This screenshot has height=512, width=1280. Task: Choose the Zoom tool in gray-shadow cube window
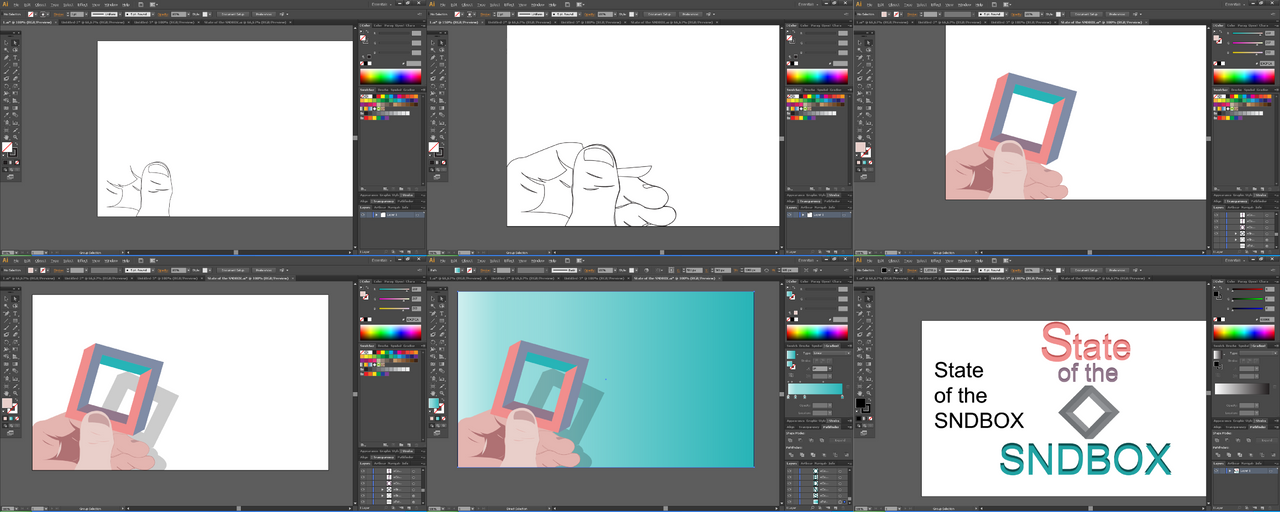15,393
